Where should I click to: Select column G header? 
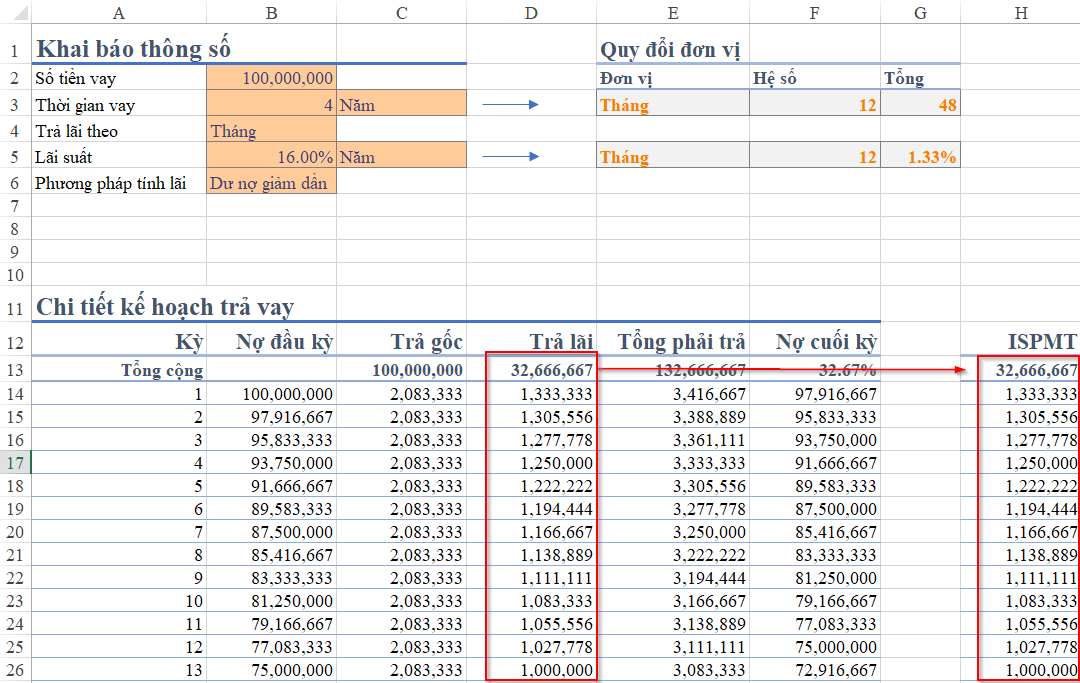(920, 12)
